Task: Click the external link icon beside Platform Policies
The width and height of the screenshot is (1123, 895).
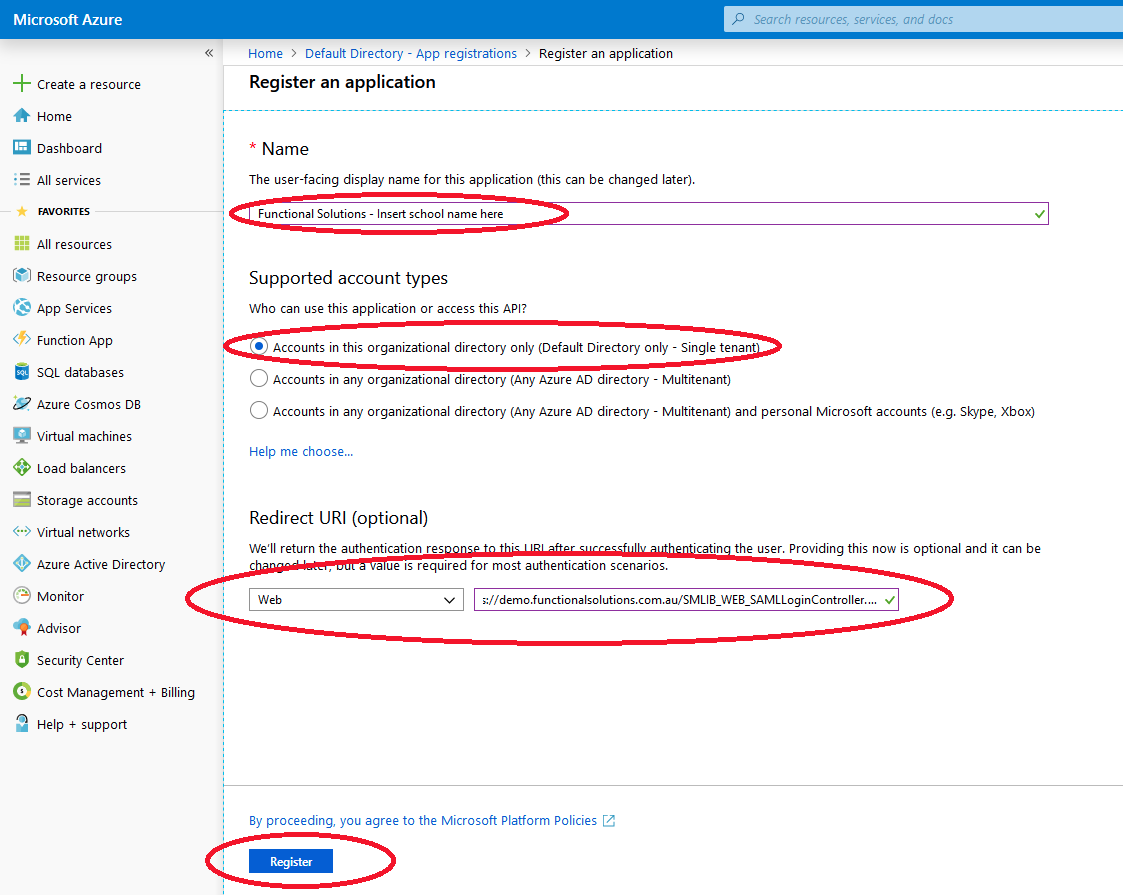Action: coord(609,821)
